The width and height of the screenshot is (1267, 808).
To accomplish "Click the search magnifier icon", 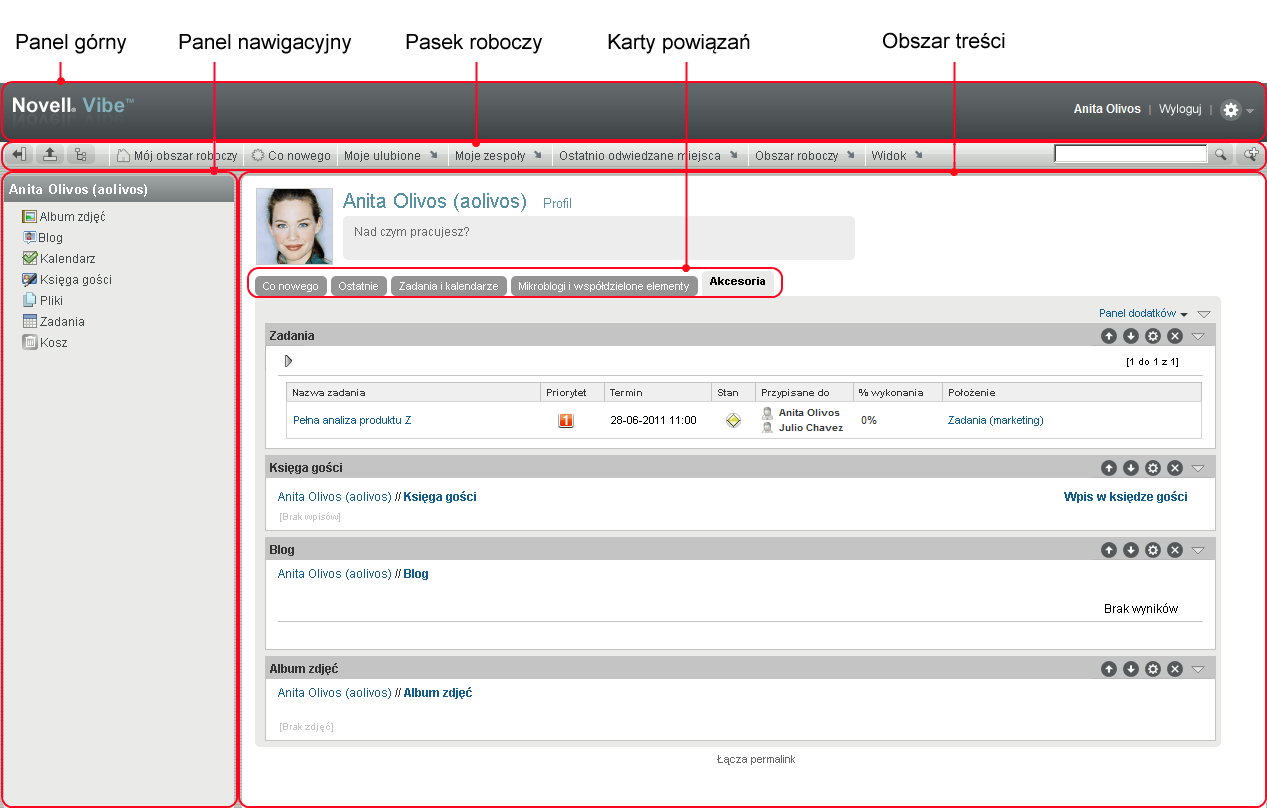I will tap(1220, 155).
